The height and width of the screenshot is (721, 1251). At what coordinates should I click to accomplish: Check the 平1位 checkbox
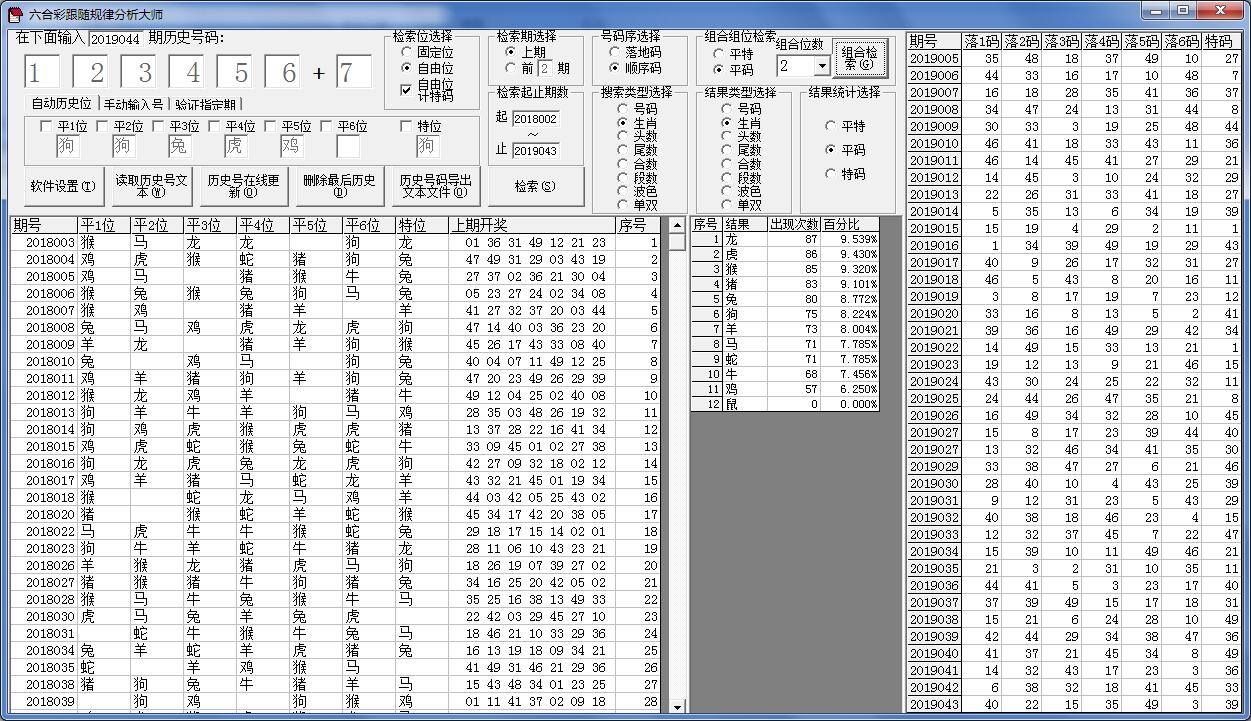pos(45,126)
